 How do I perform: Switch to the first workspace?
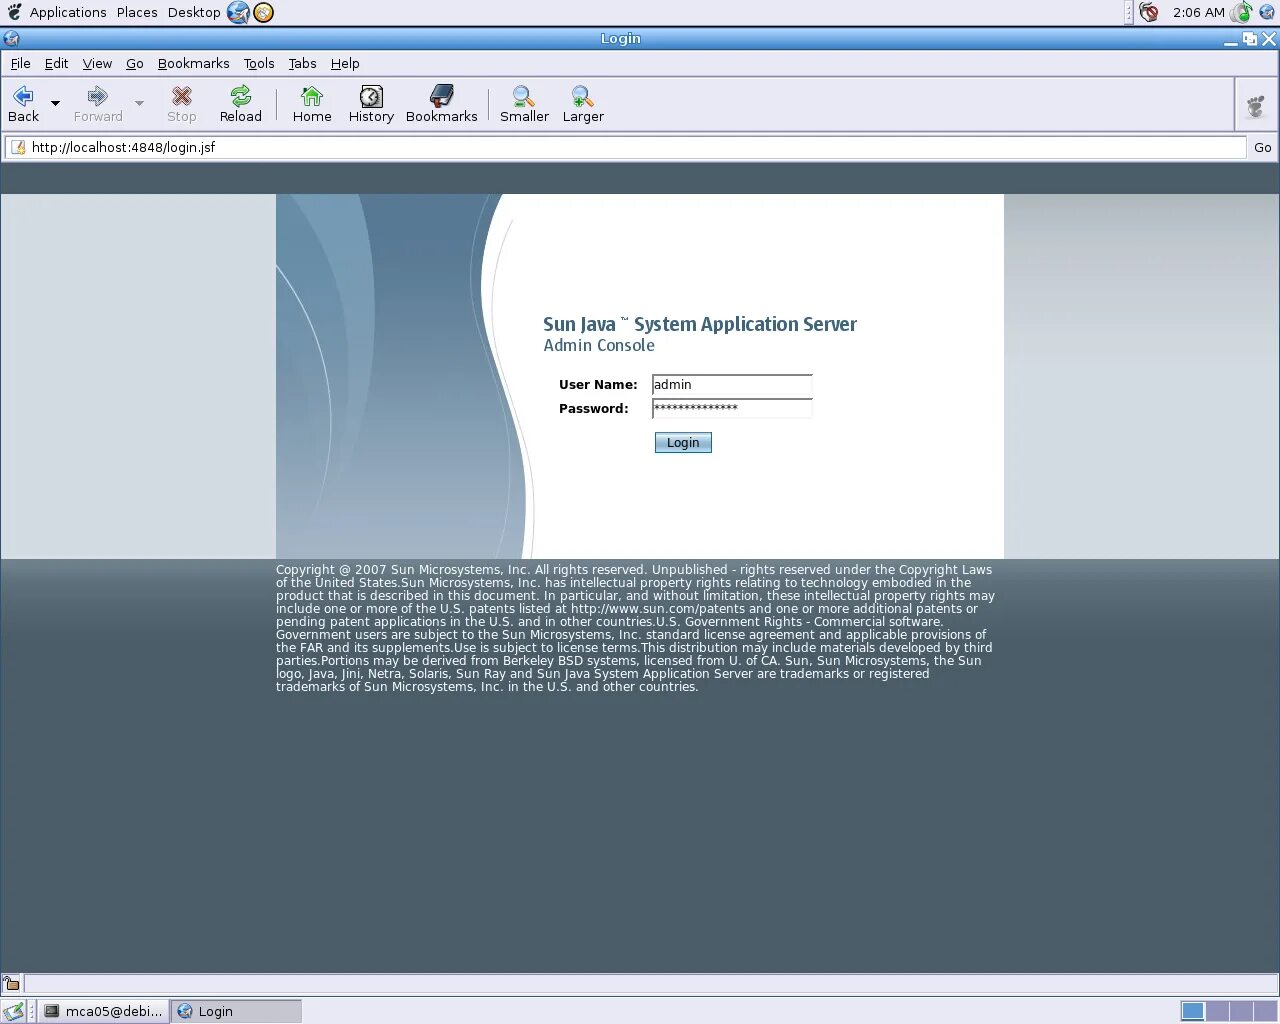coord(1192,1011)
